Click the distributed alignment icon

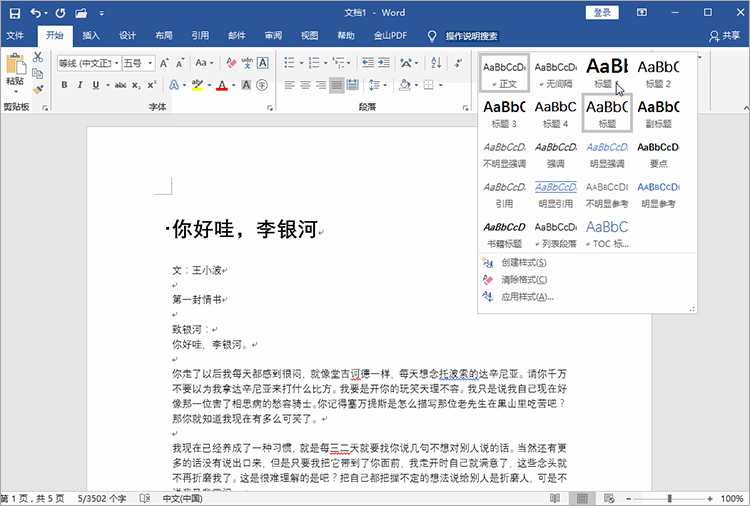(353, 85)
